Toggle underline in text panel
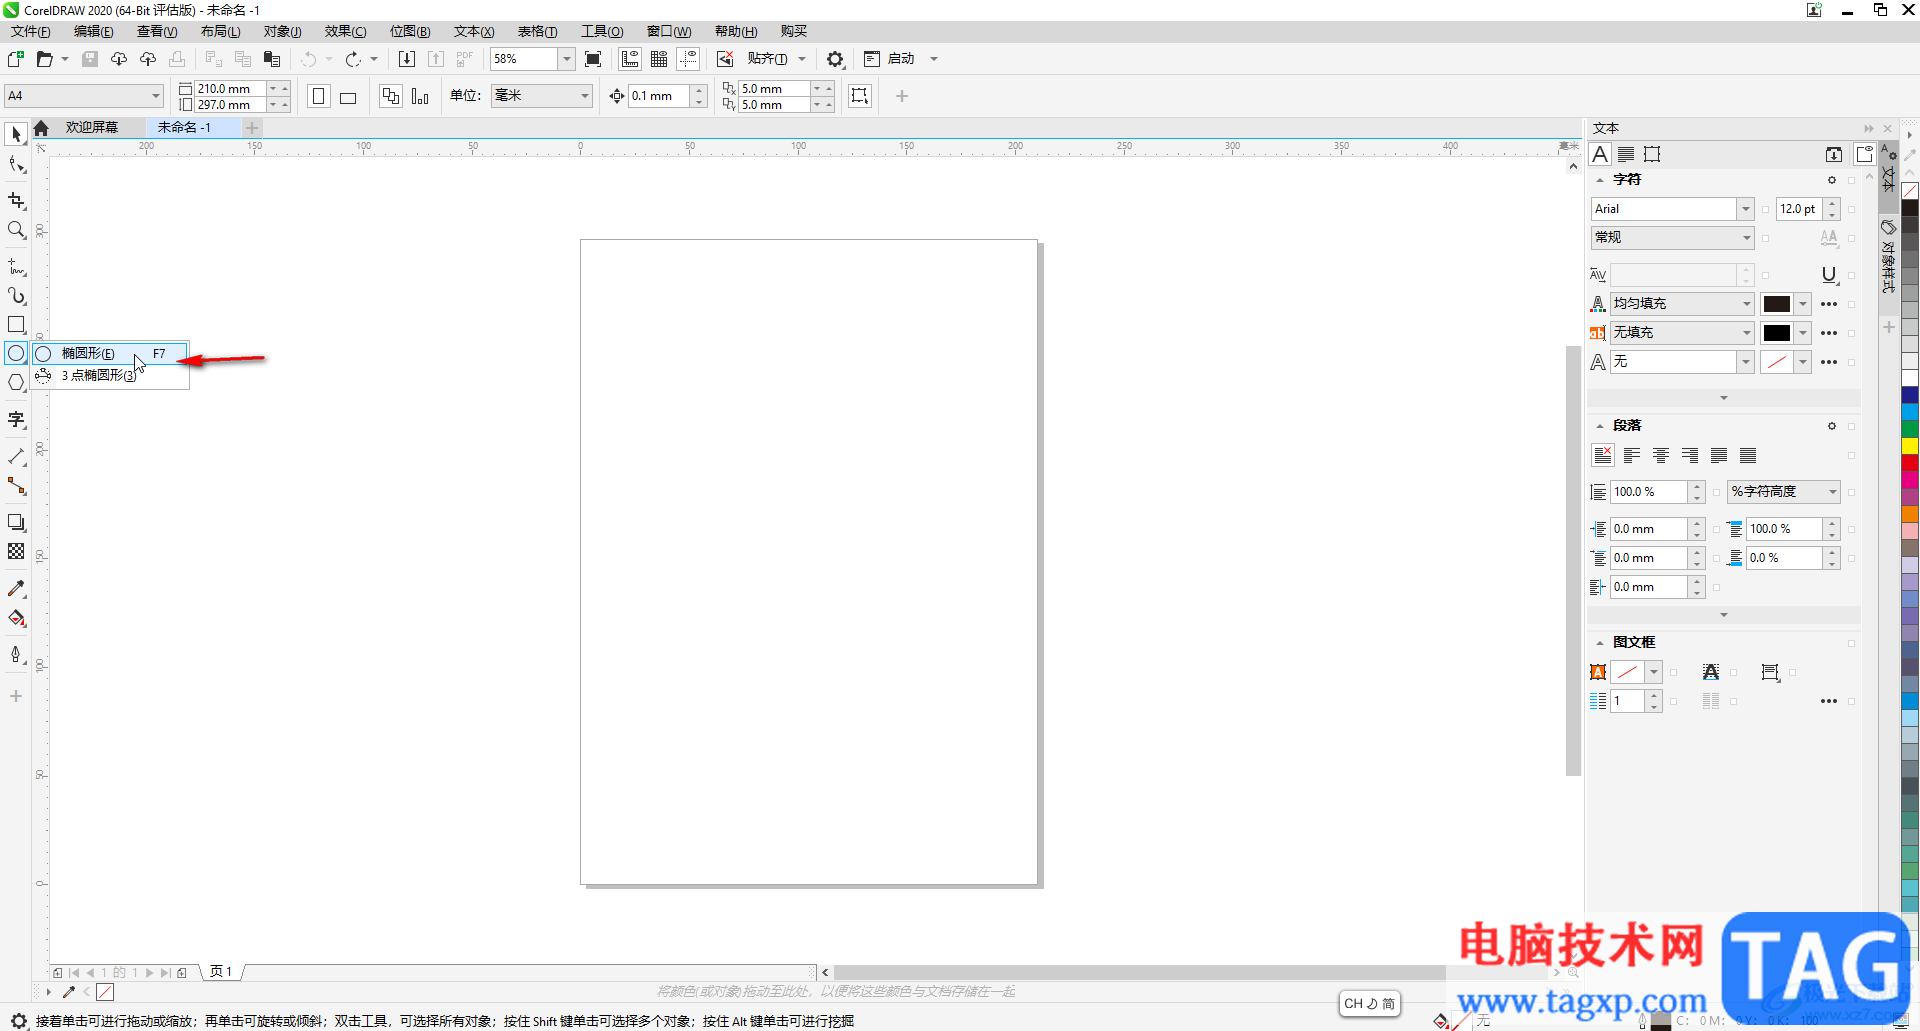1920x1031 pixels. pyautogui.click(x=1829, y=275)
